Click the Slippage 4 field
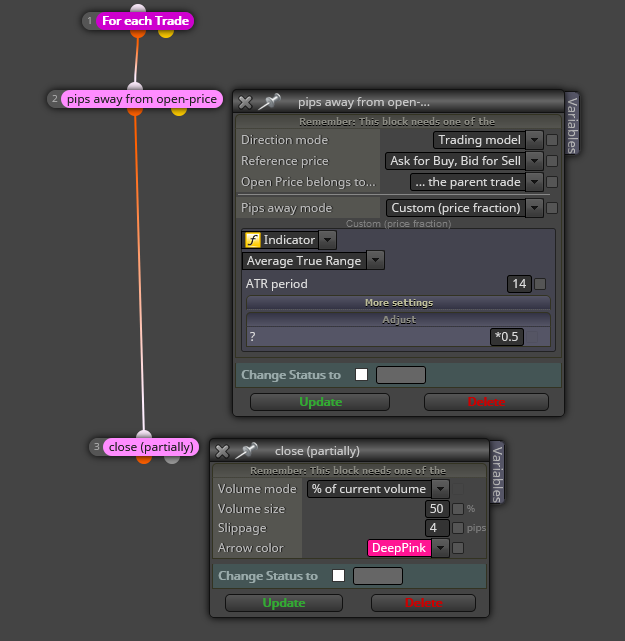Image resolution: width=625 pixels, height=641 pixels. (x=437, y=528)
